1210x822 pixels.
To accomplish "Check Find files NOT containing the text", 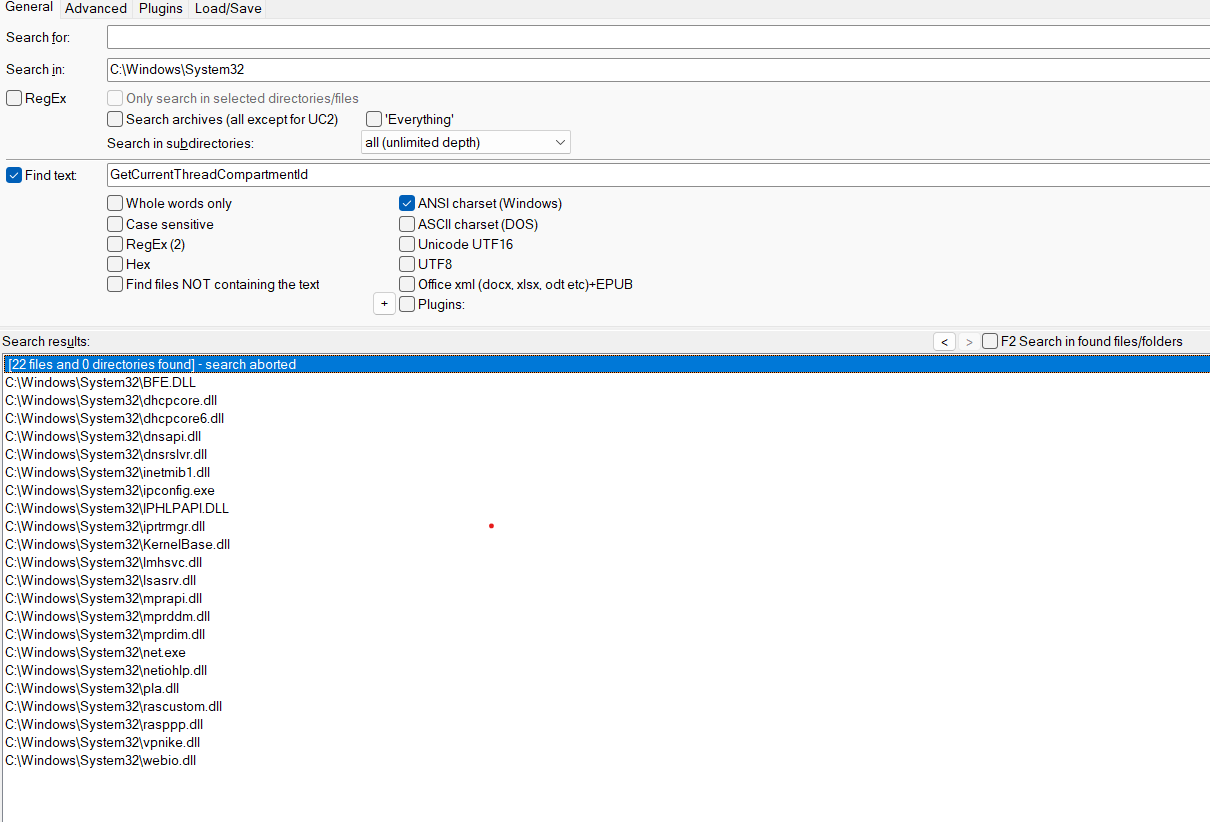I will (x=116, y=284).
